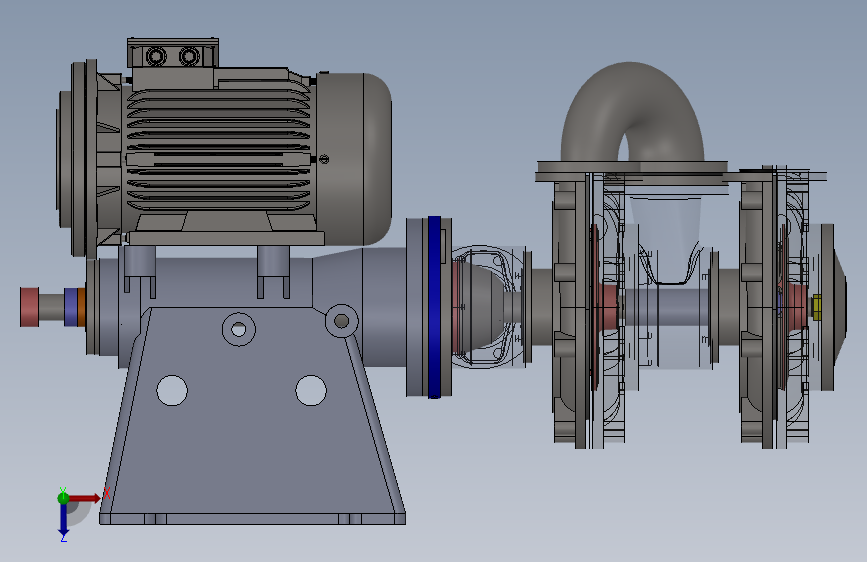Screen dimensions: 867x562
Task: Select the orange ring on left shaft
Action: click(81, 306)
